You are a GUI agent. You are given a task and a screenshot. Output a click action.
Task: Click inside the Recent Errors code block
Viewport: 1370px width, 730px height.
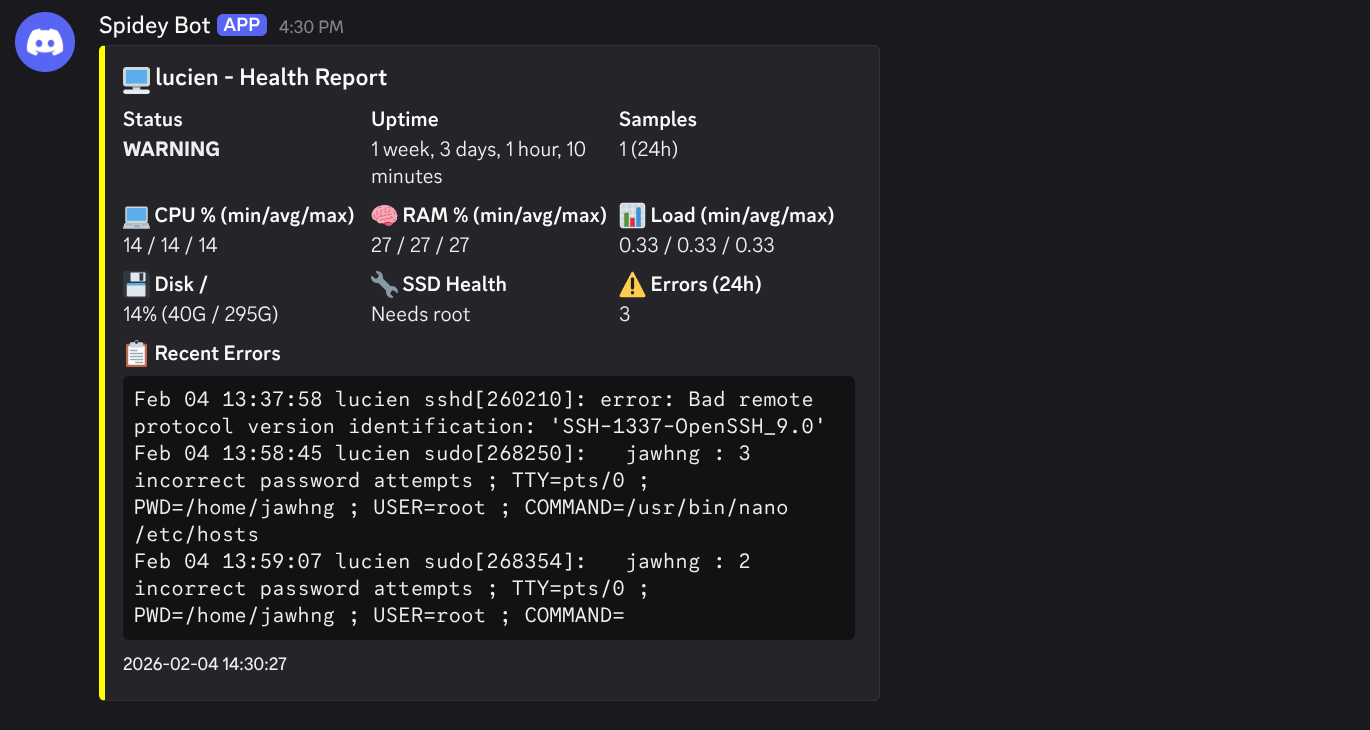pyautogui.click(x=488, y=506)
